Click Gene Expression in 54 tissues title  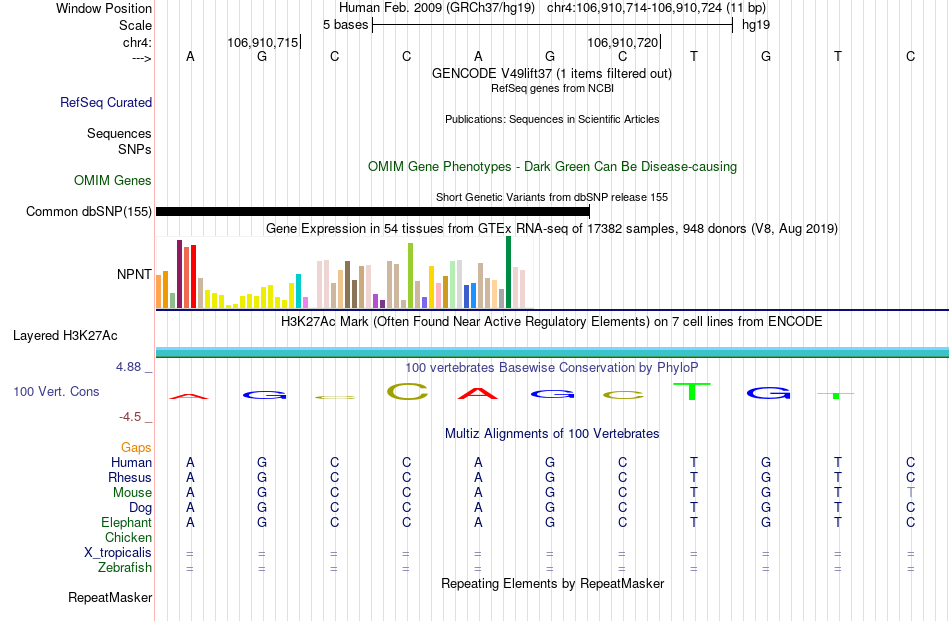click(552, 228)
